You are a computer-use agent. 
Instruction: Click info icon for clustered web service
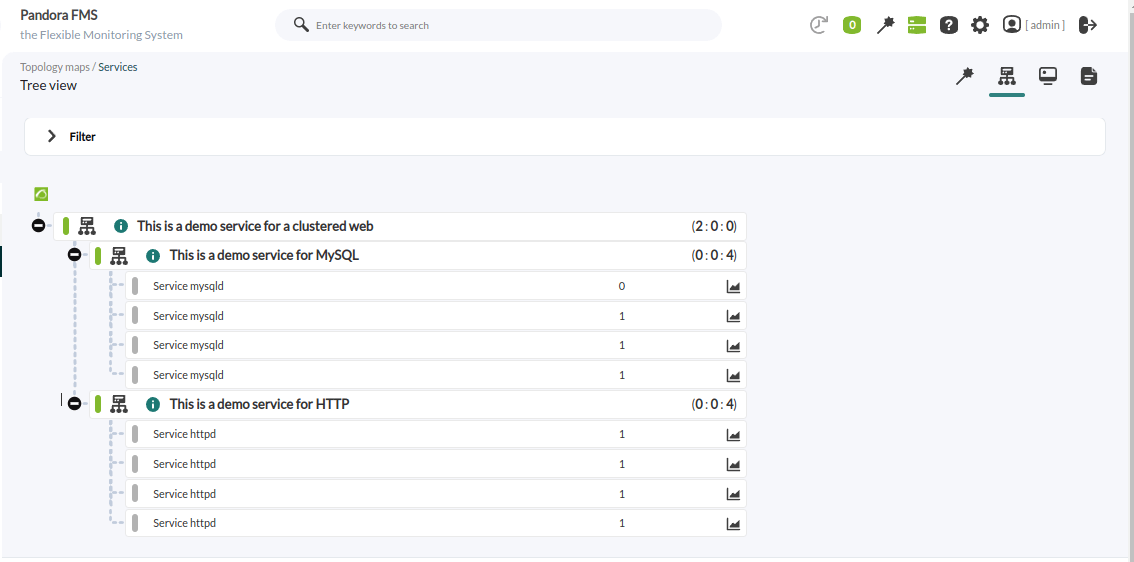[x=121, y=226]
